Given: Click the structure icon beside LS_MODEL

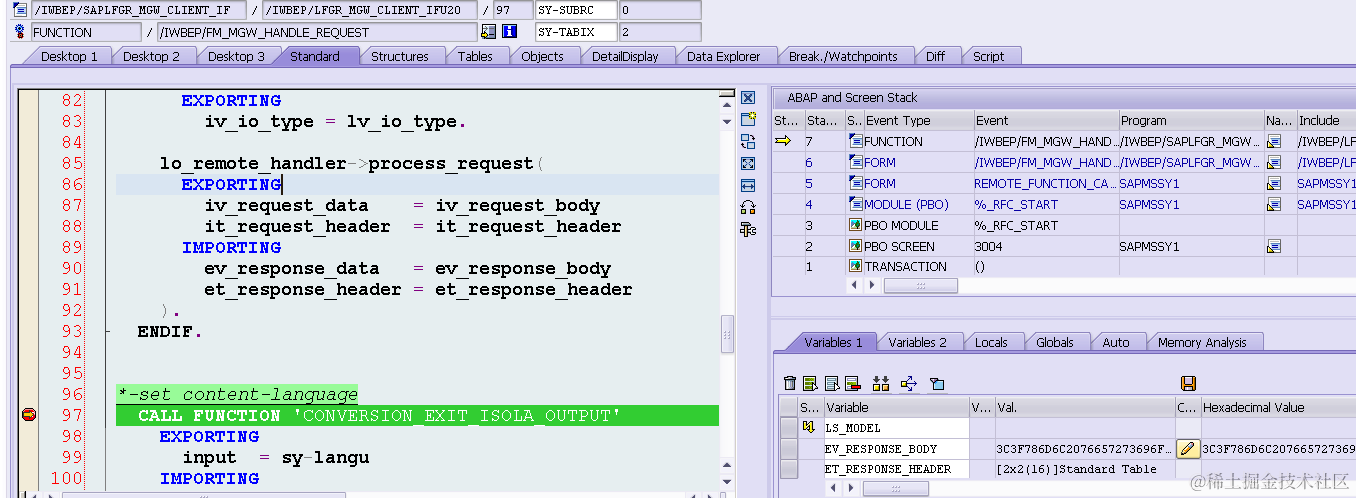Looking at the screenshot, I should click(x=808, y=428).
